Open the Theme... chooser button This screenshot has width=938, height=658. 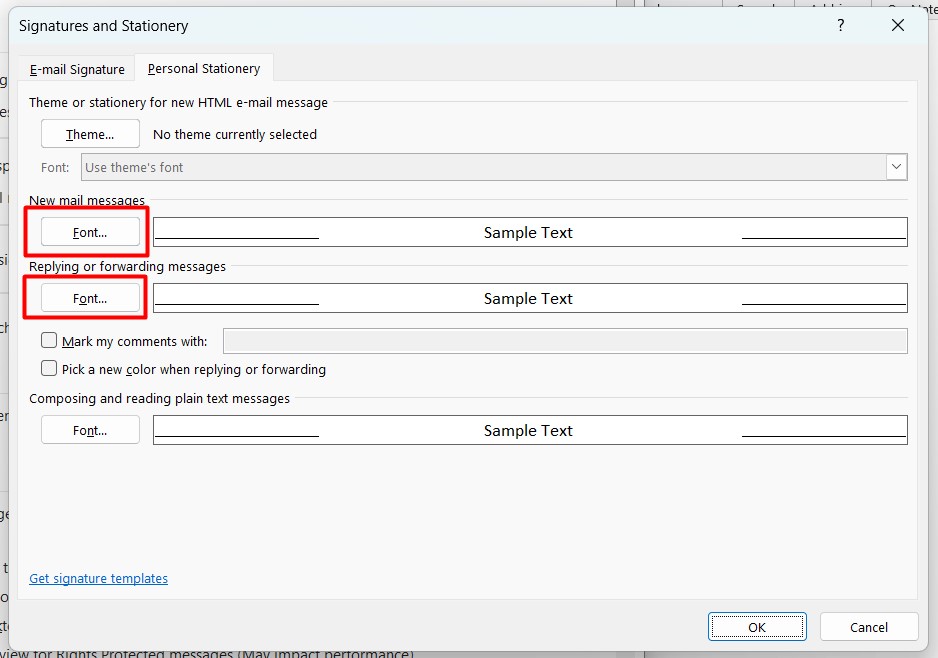90,134
